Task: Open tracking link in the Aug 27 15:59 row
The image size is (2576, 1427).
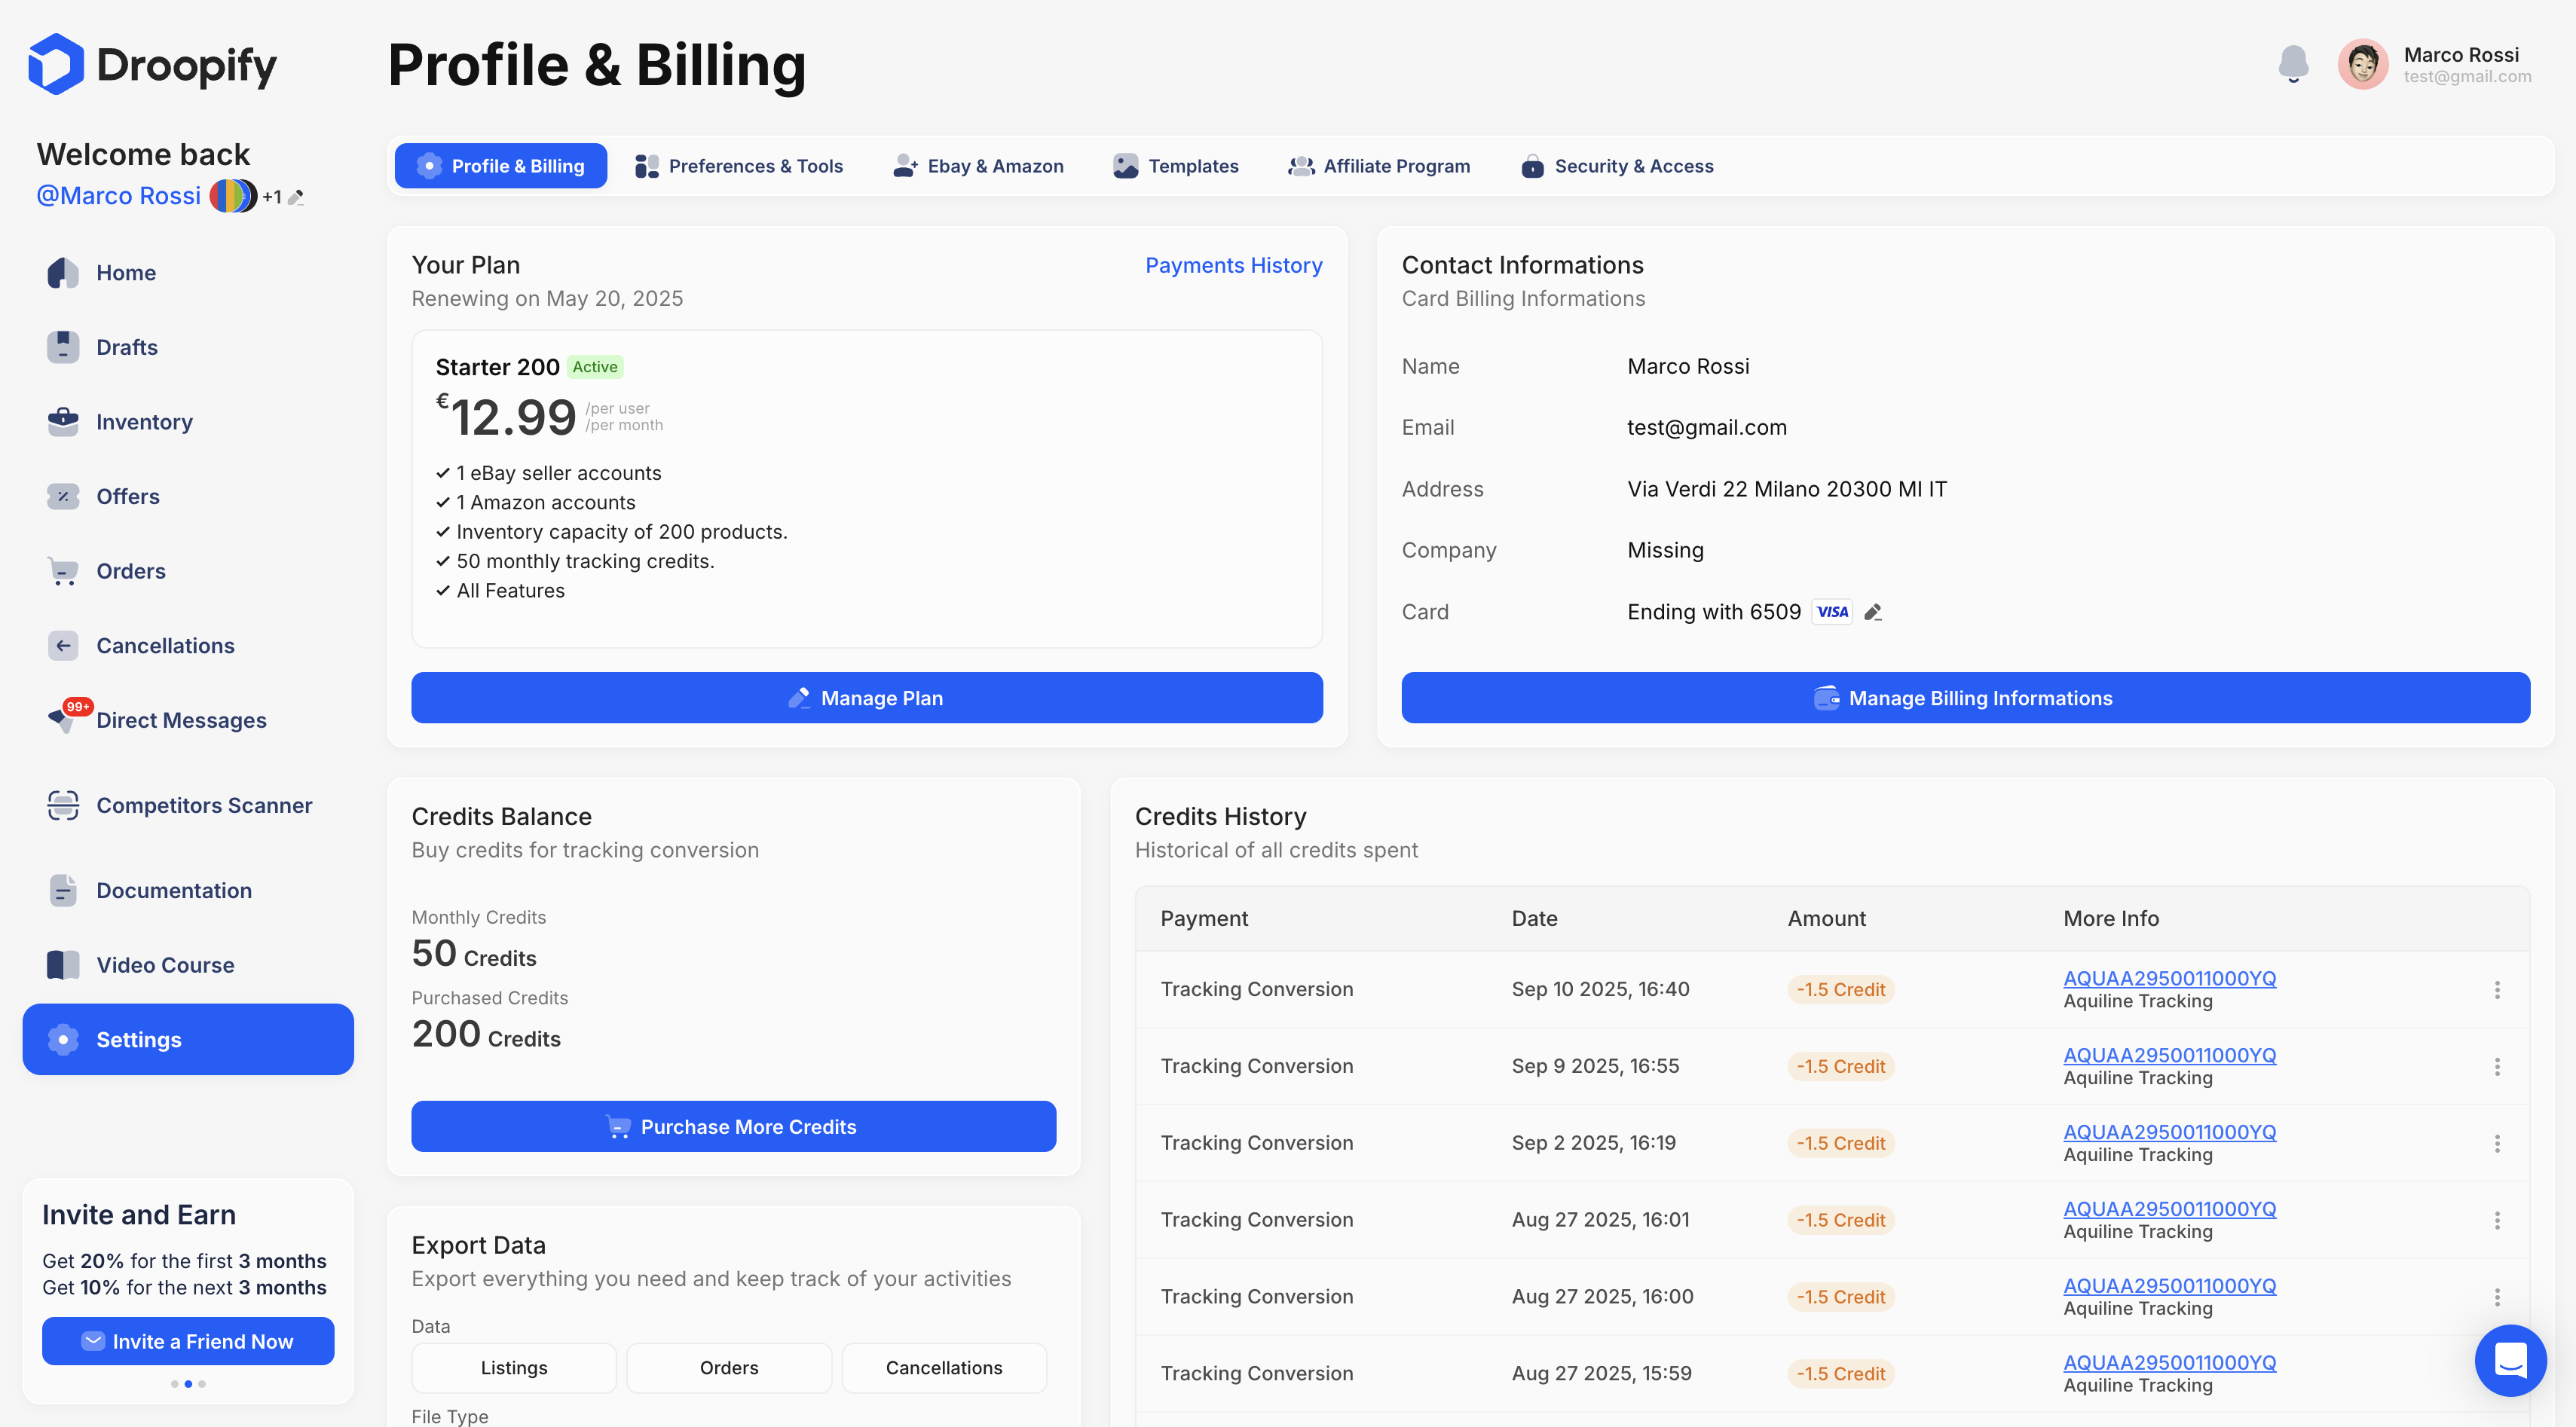Action: click(x=2169, y=1363)
